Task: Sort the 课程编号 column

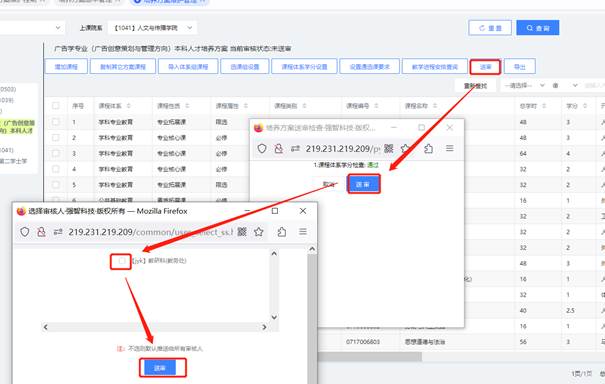Action: pos(376,106)
